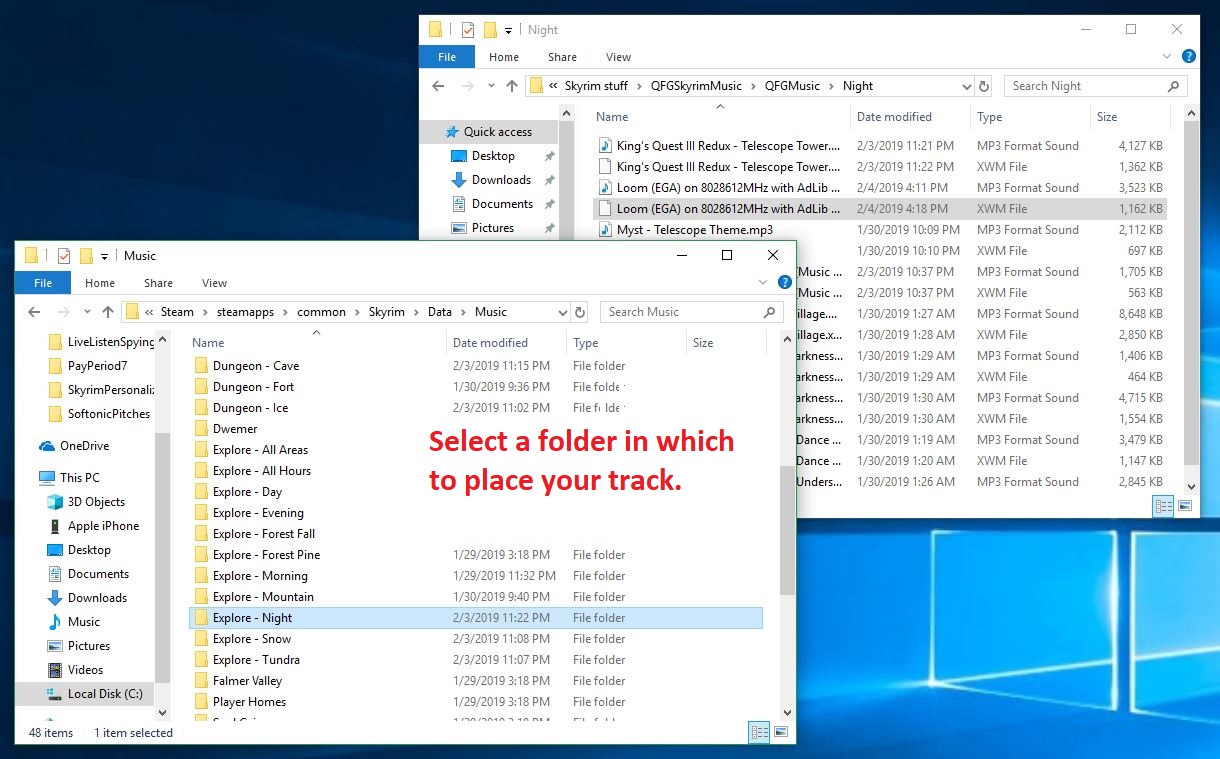Image resolution: width=1220 pixels, height=759 pixels.
Task: Switch Night window to large thumbnails view icon
Action: coord(1186,506)
